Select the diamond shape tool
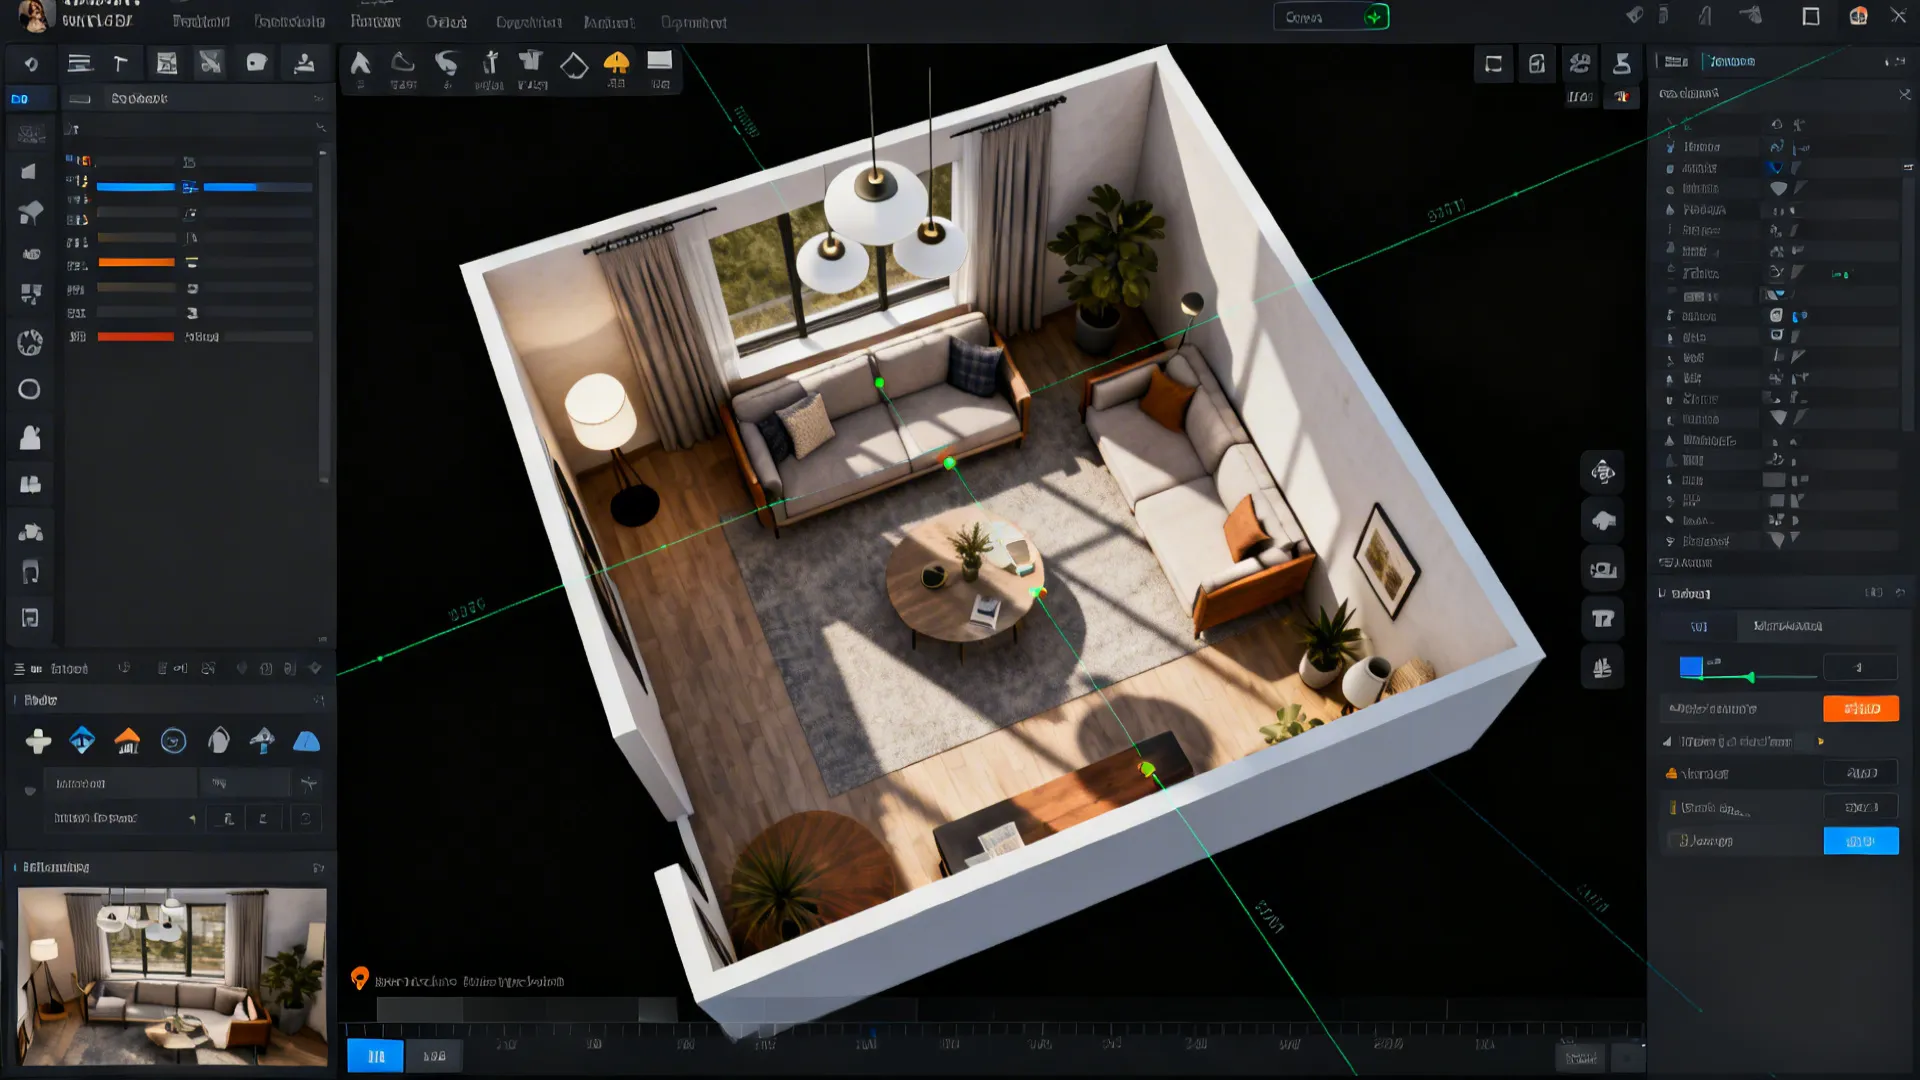The height and width of the screenshot is (1080, 1920). pos(574,66)
